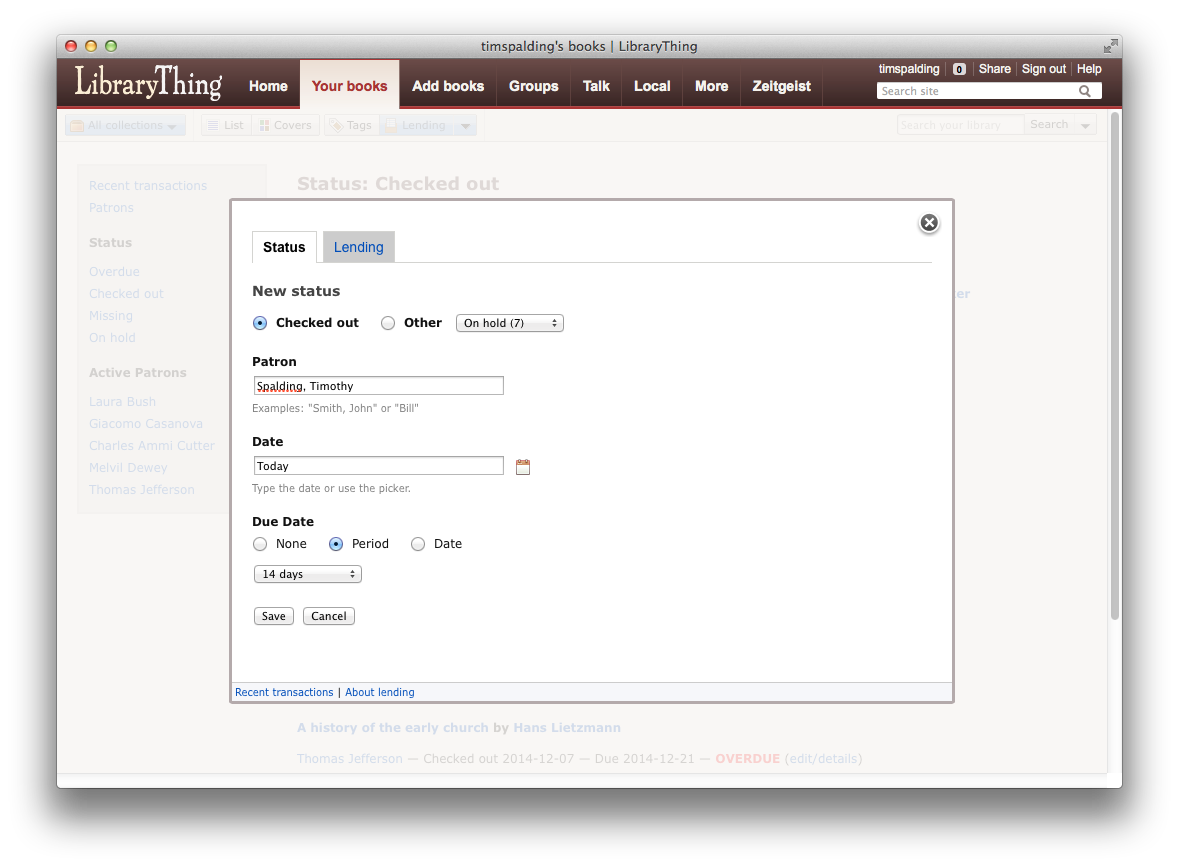The image size is (1179, 867).
Task: Click the timspalding username link
Action: pos(909,68)
